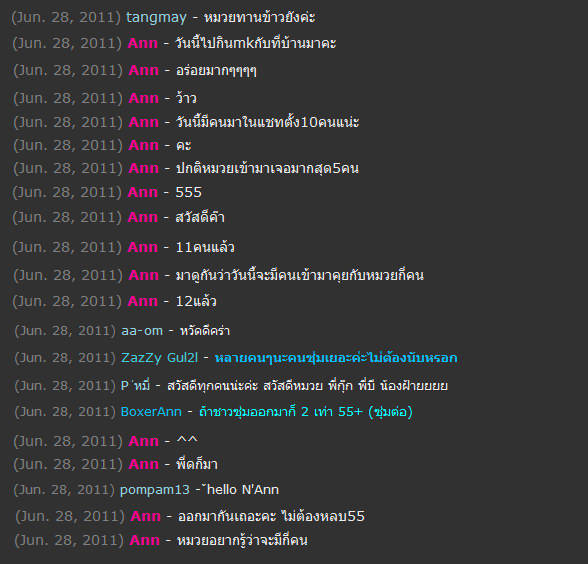The height and width of the screenshot is (564, 588).
Task: Click the message mentioning 10คน in chat
Action: (x=267, y=122)
